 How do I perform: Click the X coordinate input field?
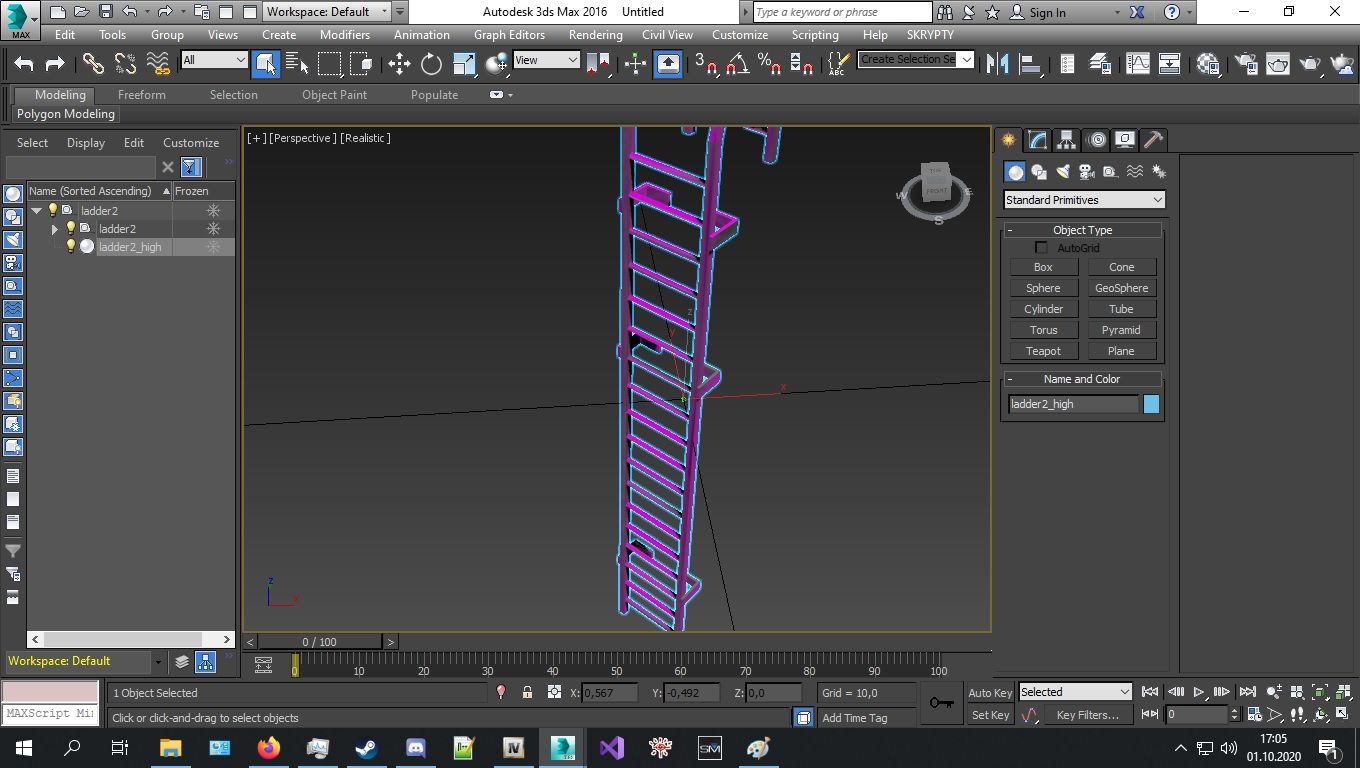click(611, 692)
